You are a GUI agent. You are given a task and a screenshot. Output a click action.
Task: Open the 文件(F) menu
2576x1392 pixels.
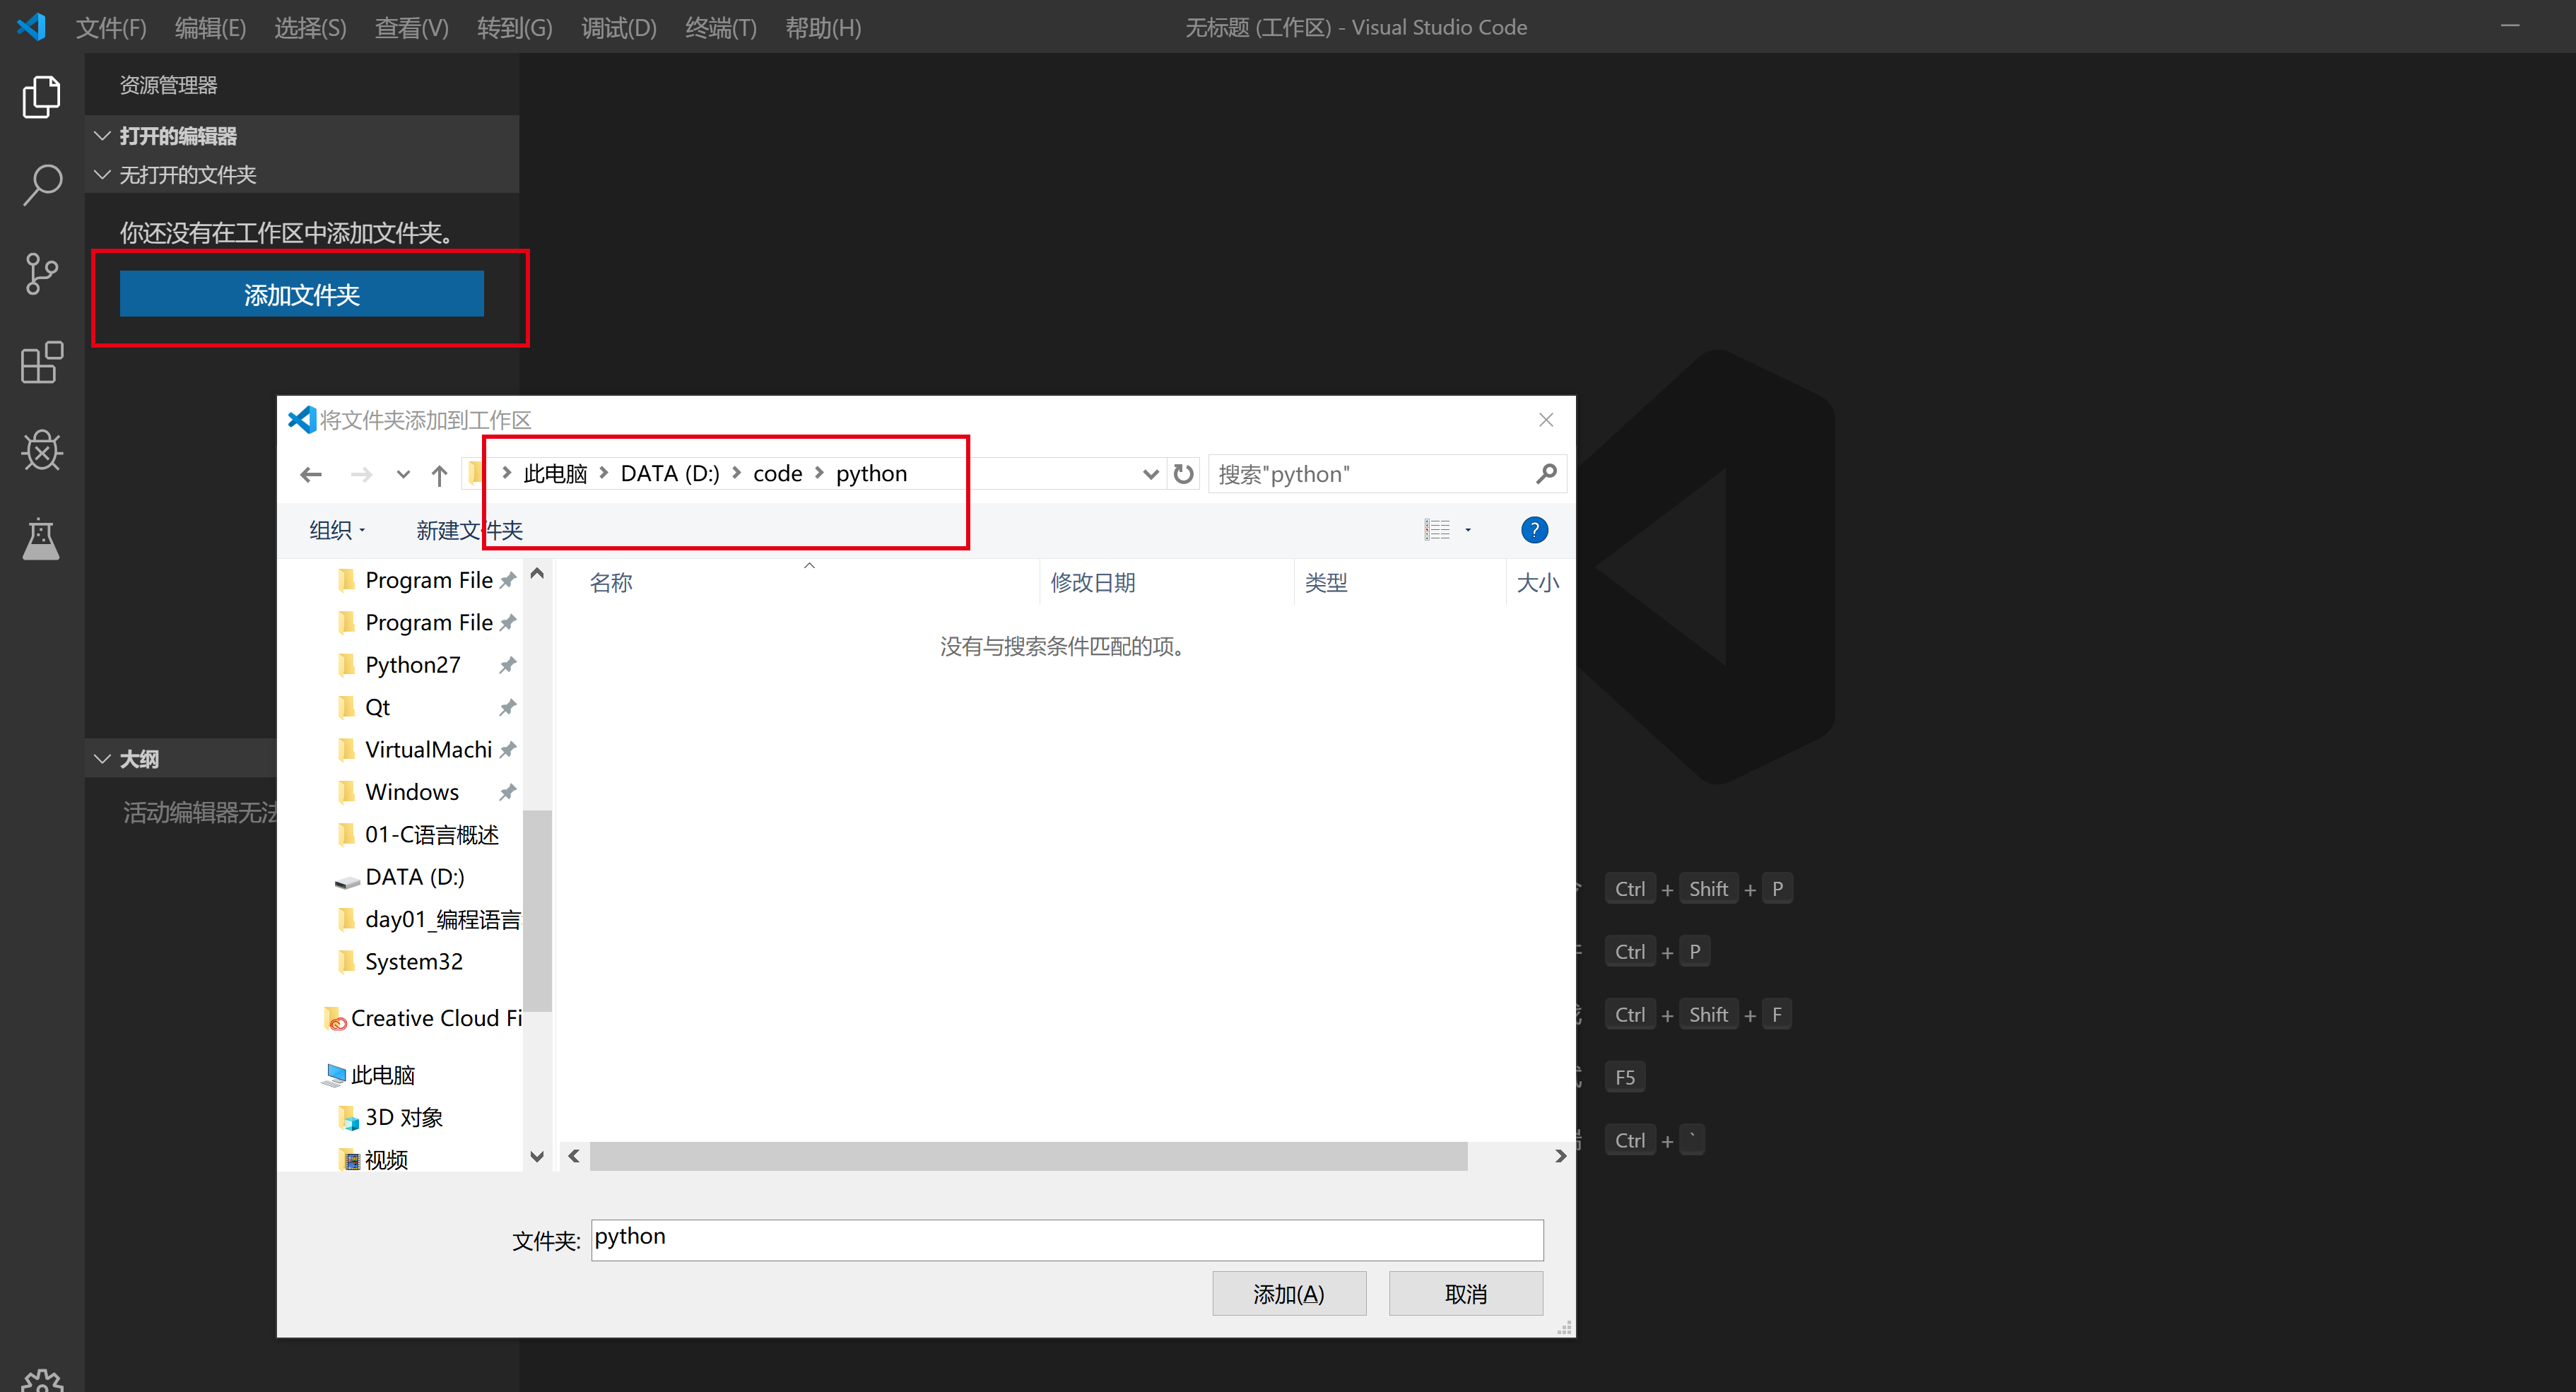[x=111, y=27]
